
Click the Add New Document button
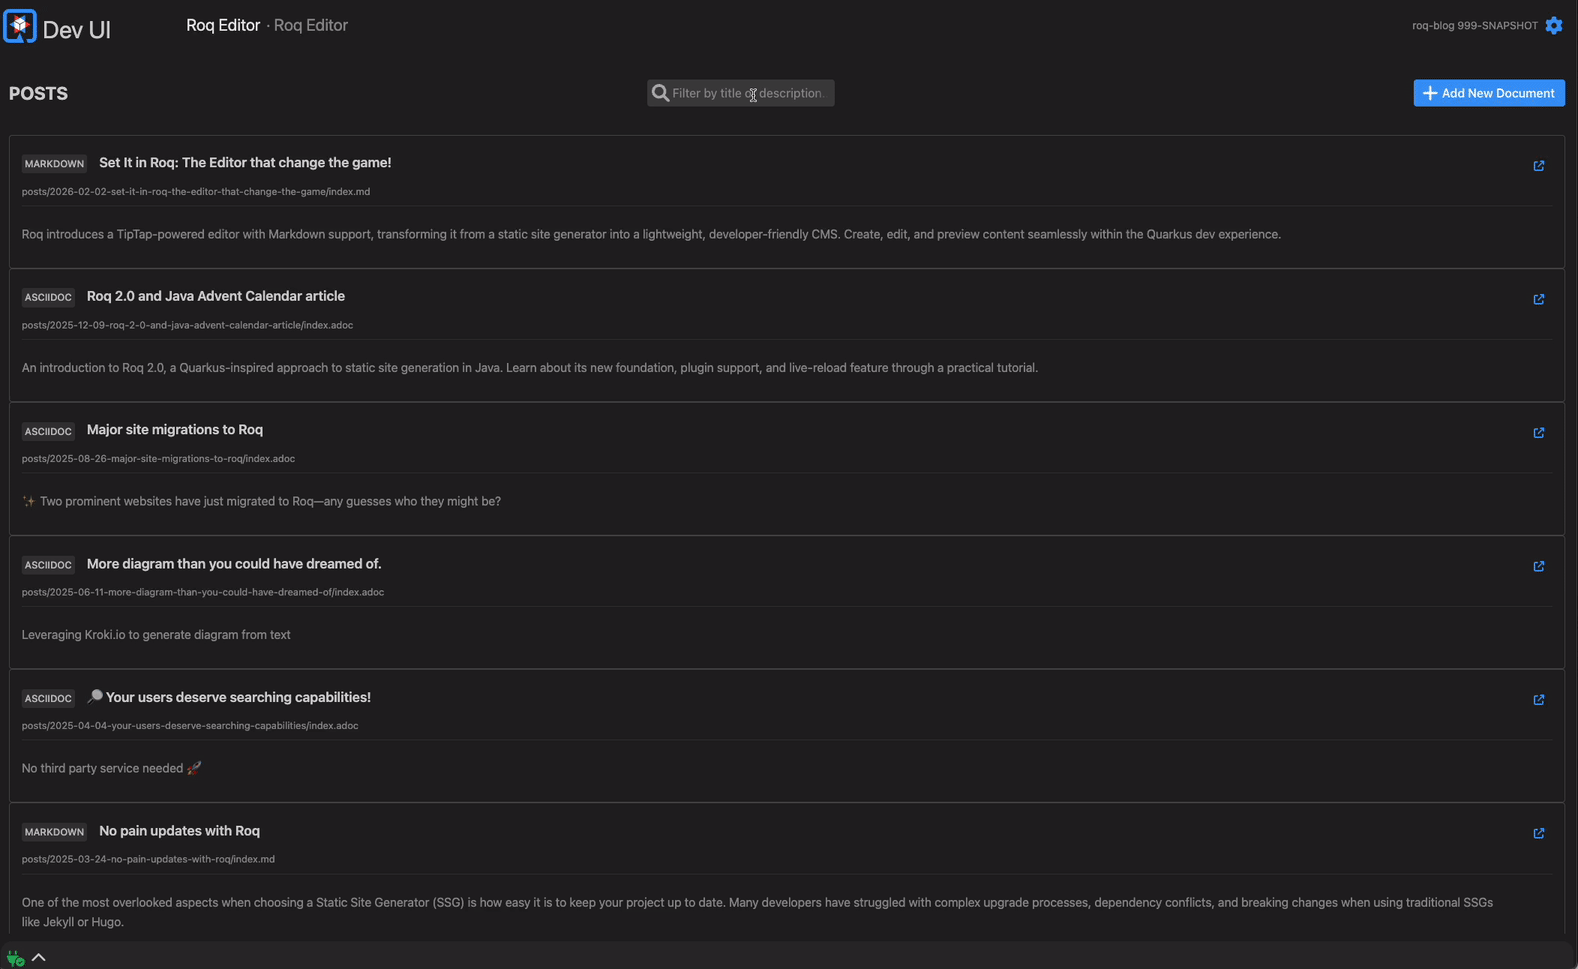click(x=1488, y=93)
